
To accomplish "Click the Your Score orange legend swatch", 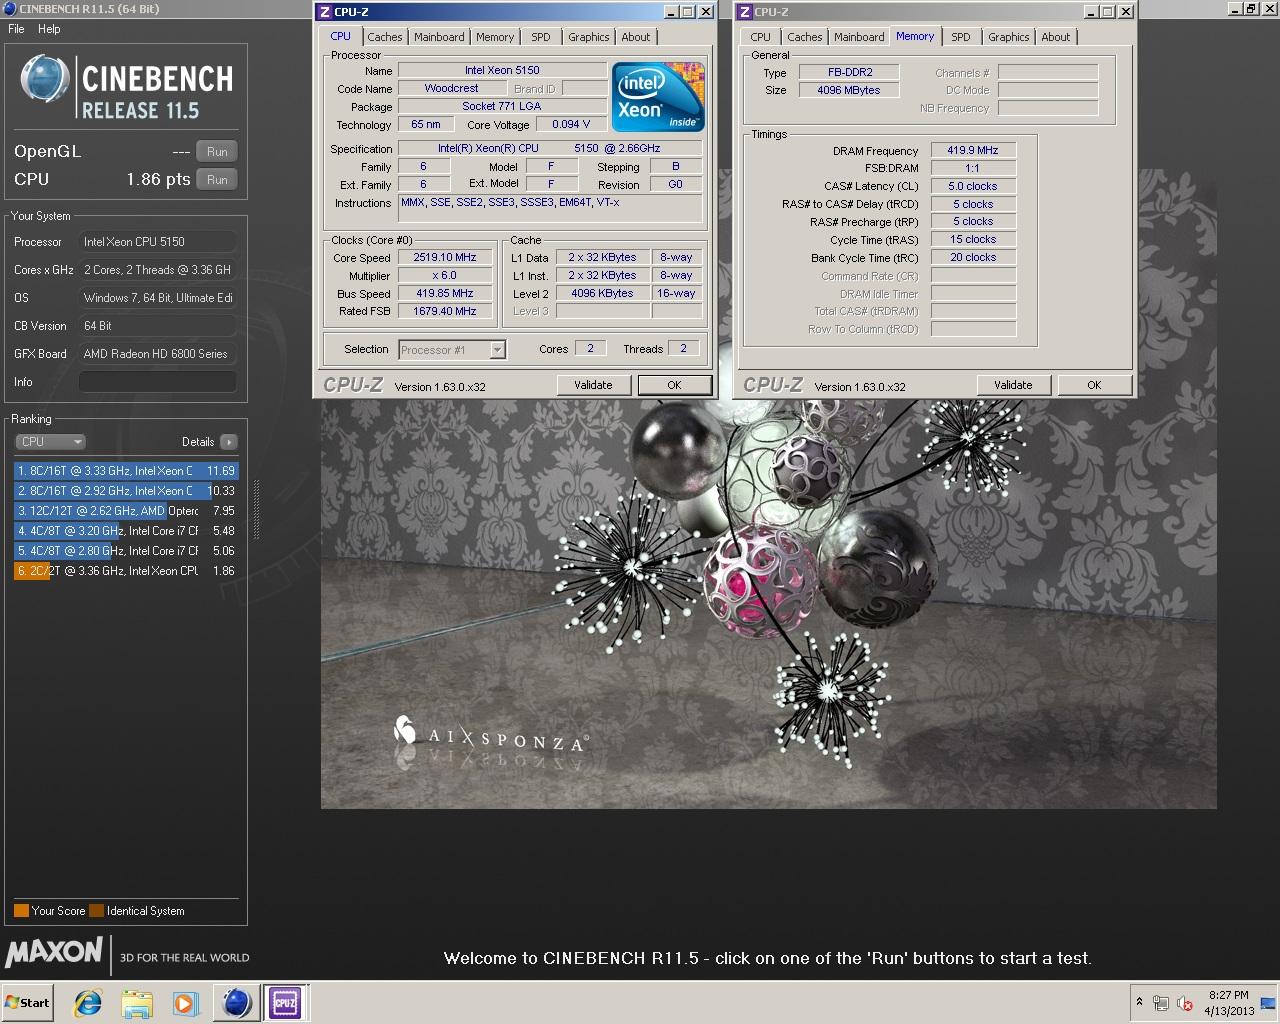I will (x=21, y=911).
